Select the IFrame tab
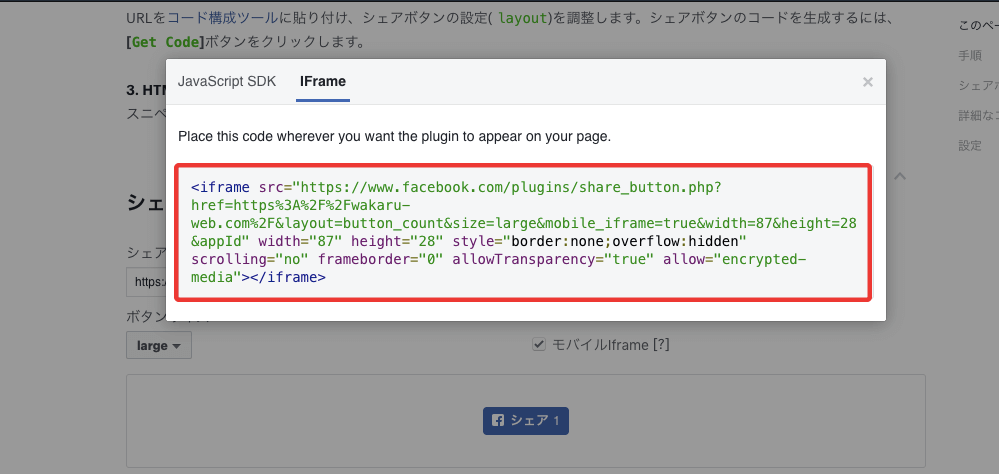 [x=323, y=81]
